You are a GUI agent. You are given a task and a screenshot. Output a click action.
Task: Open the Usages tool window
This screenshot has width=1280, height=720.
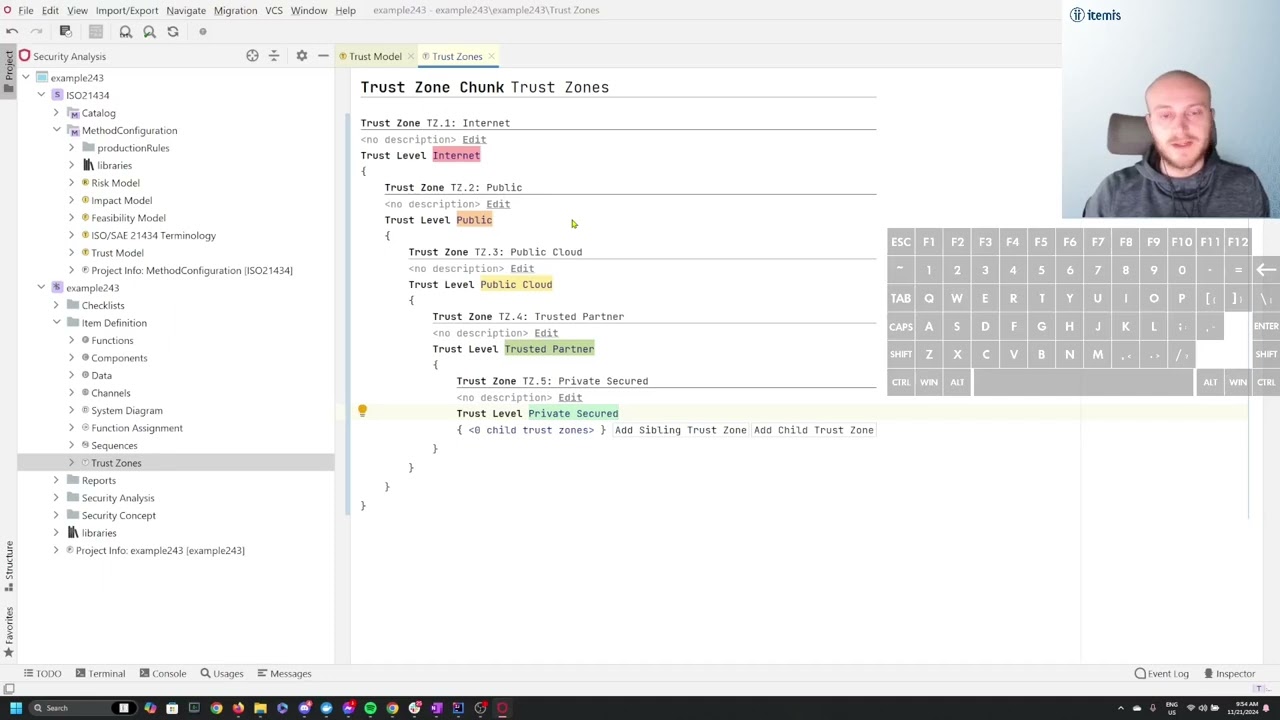221,673
